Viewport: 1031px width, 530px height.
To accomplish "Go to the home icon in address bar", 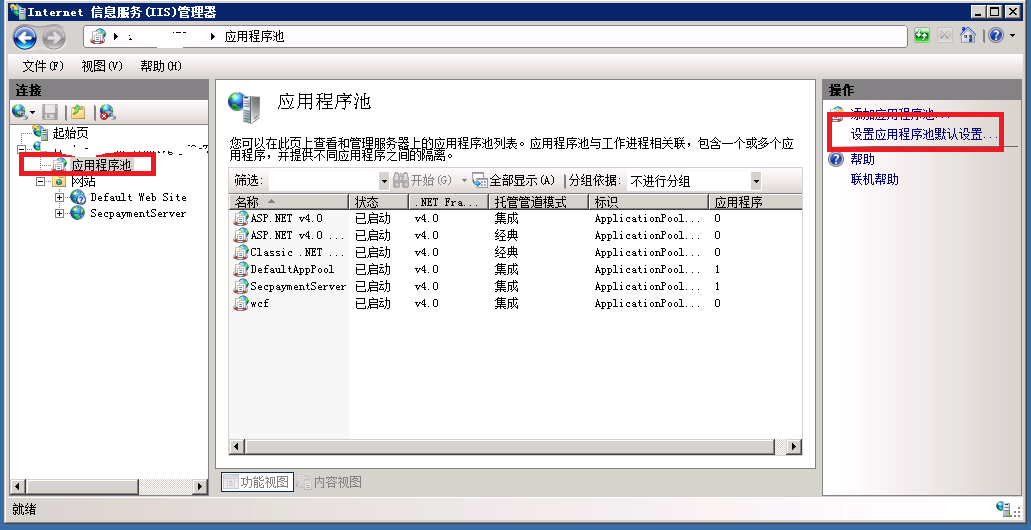I will pos(968,35).
